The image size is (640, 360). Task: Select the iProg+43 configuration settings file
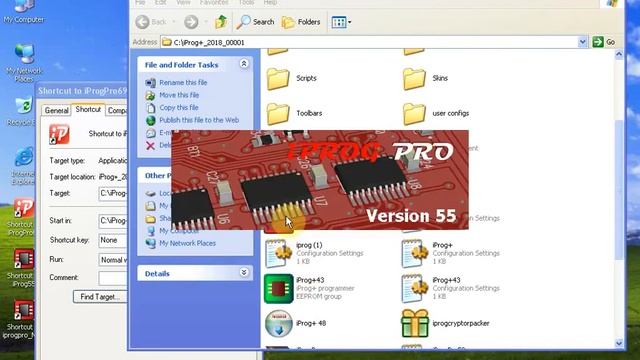[x=450, y=288]
